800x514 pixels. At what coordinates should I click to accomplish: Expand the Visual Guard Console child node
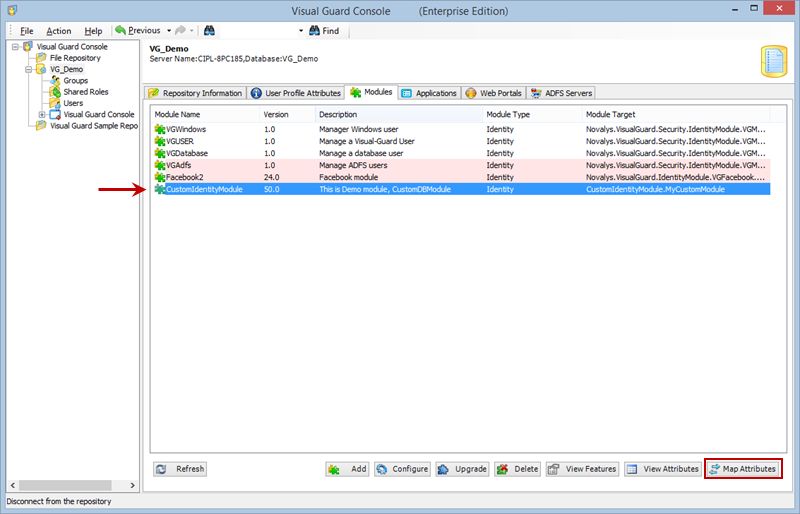(x=42, y=114)
